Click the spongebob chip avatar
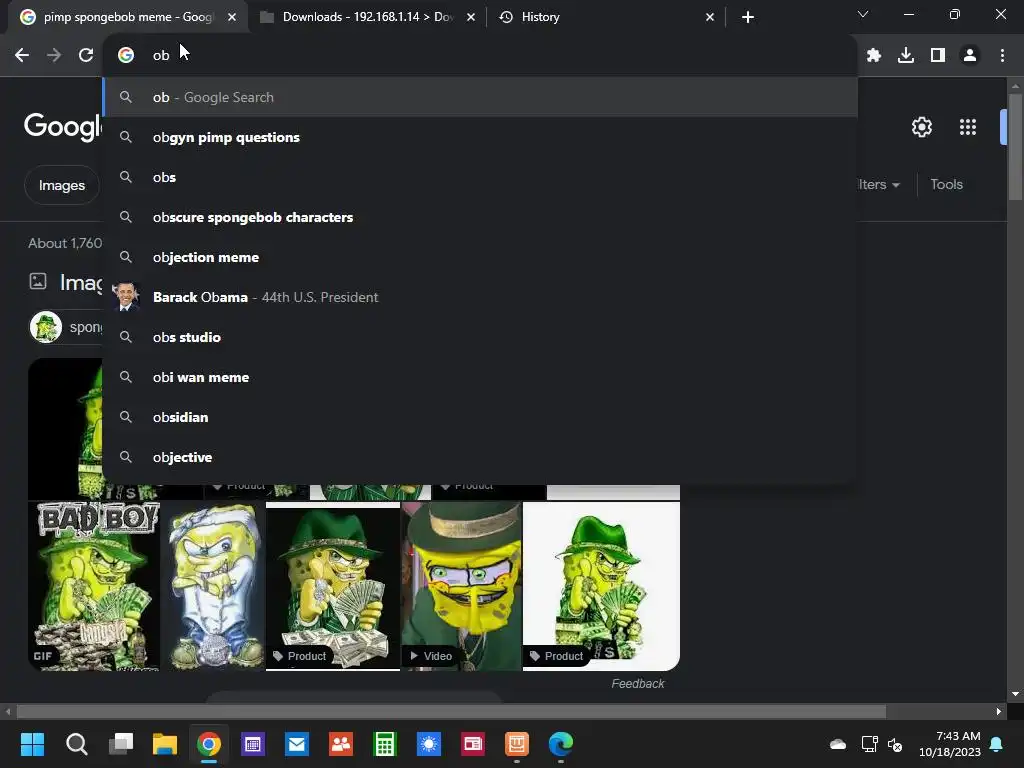1024x768 pixels. (x=46, y=327)
